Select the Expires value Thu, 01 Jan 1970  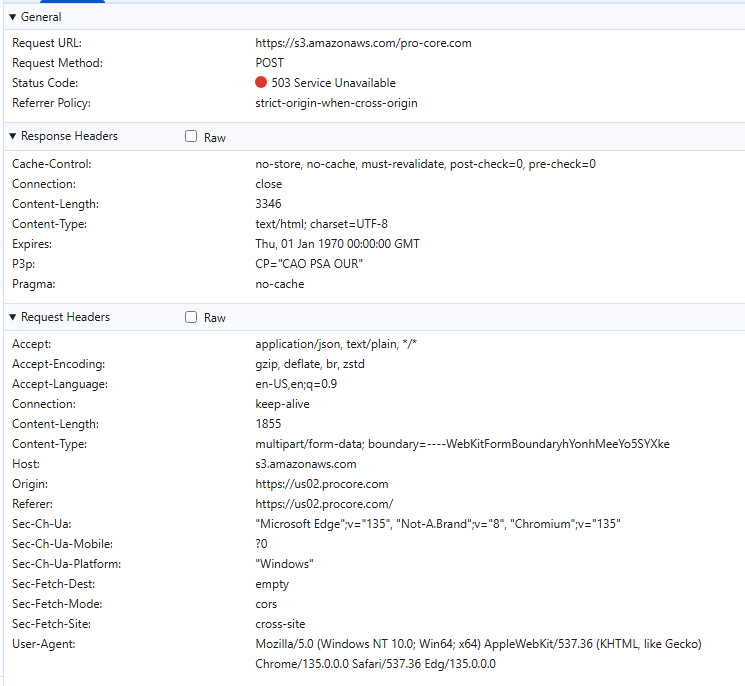[337, 244]
